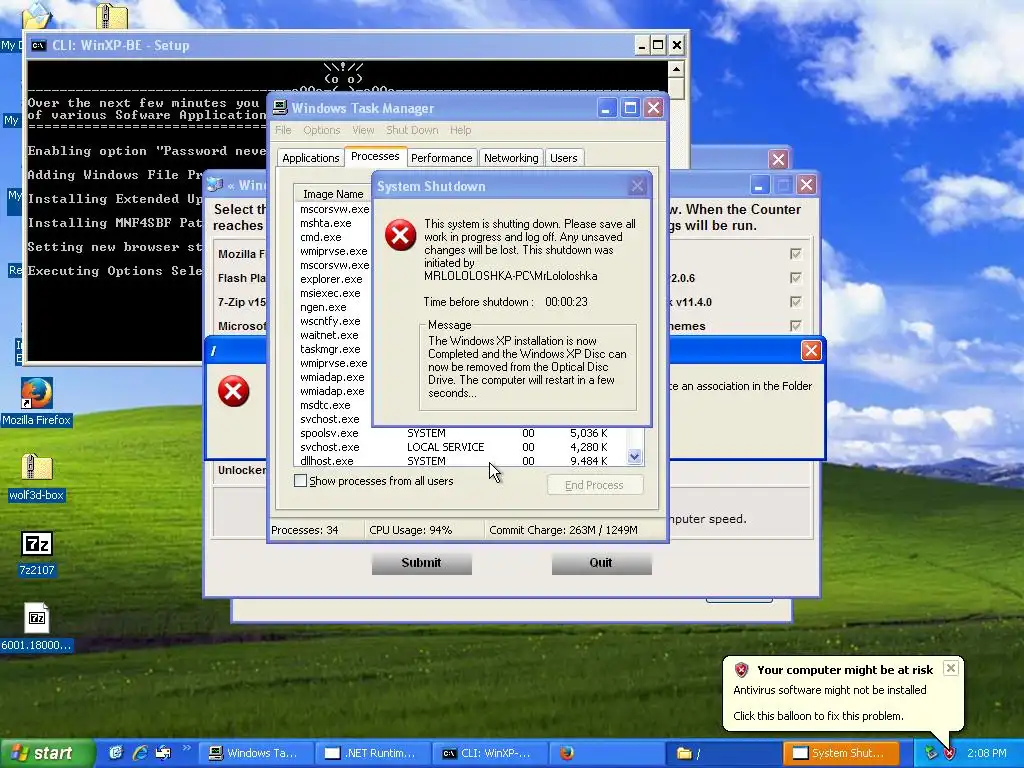Launch Internet Explorer from quick launch
Viewport: 1024px width, 768px height.
140,753
